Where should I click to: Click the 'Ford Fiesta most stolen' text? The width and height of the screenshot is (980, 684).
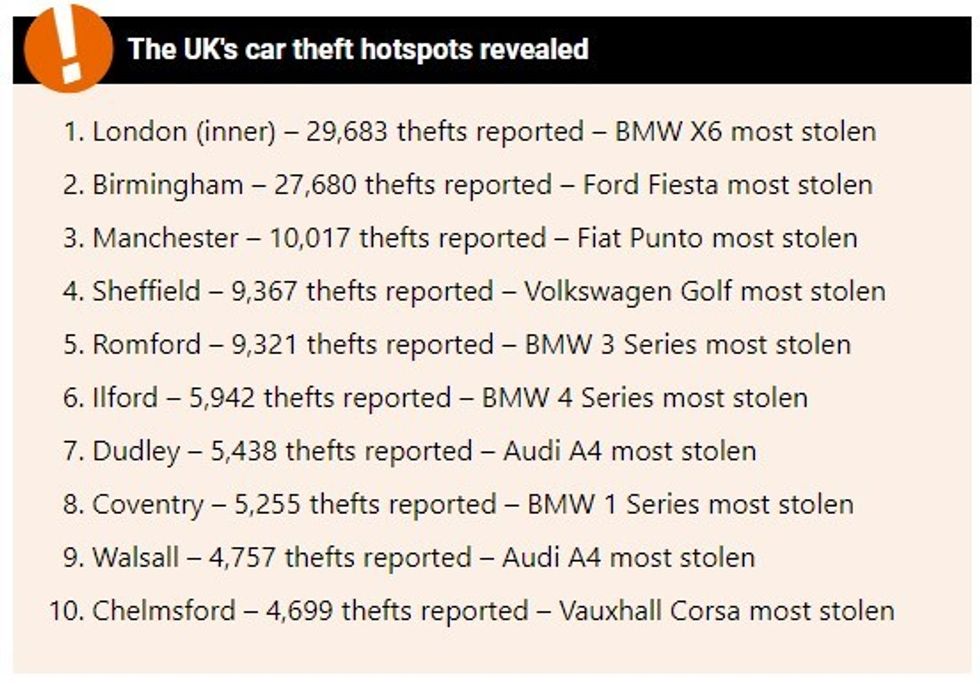point(727,184)
